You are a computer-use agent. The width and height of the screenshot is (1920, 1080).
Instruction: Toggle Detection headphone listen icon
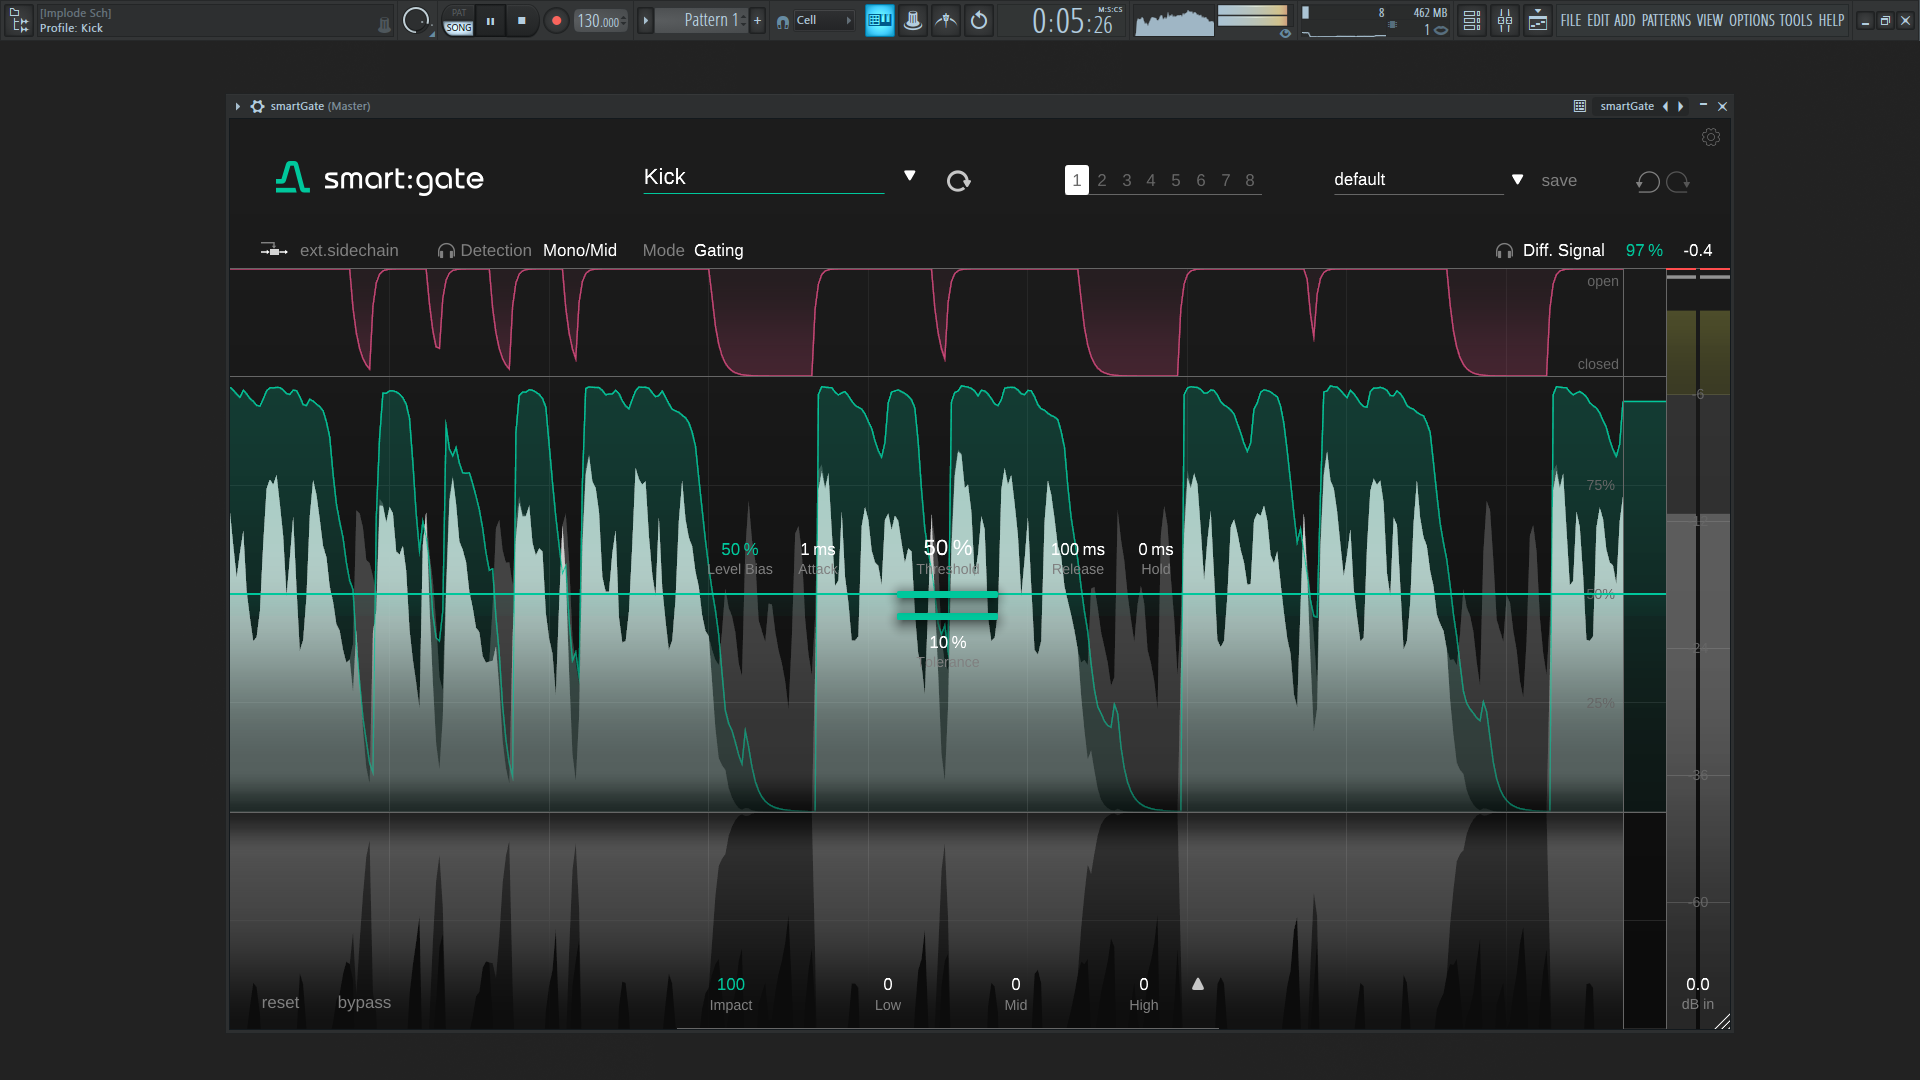[x=446, y=251]
